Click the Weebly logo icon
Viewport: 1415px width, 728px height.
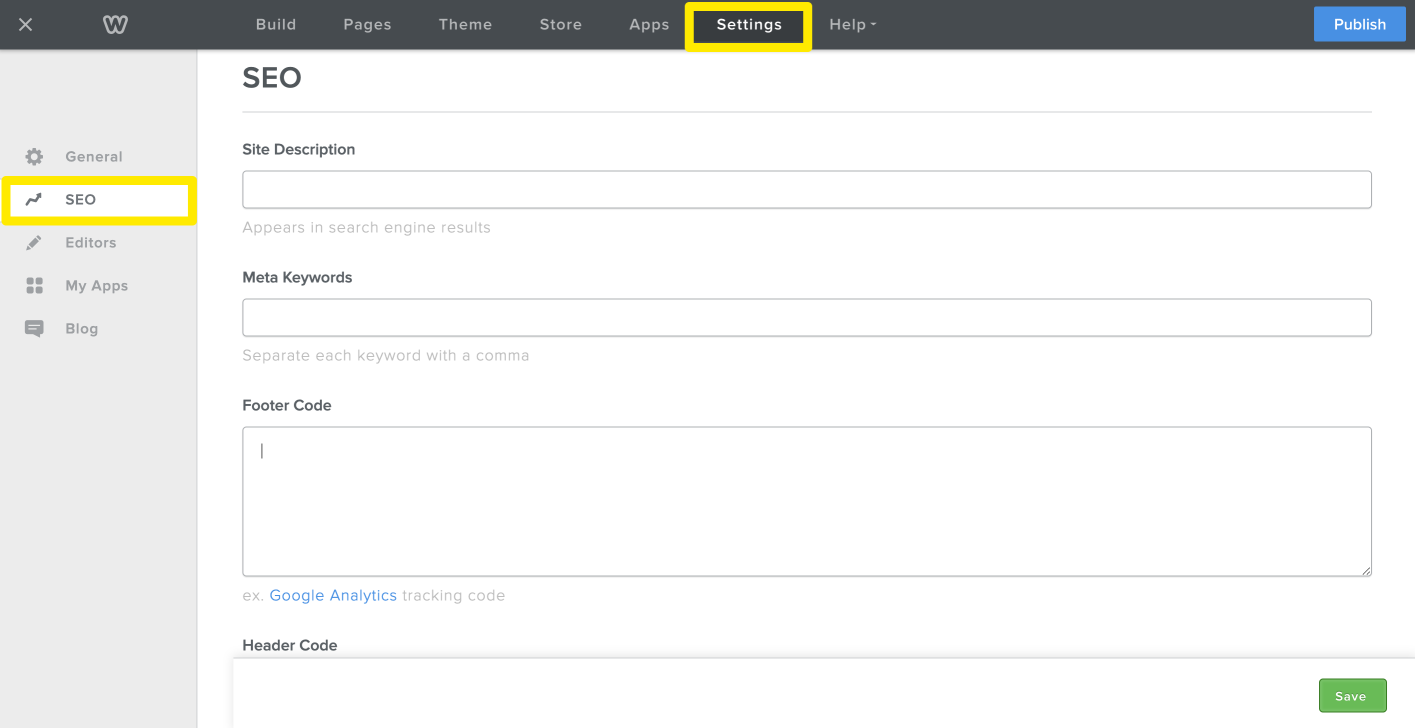(x=115, y=25)
